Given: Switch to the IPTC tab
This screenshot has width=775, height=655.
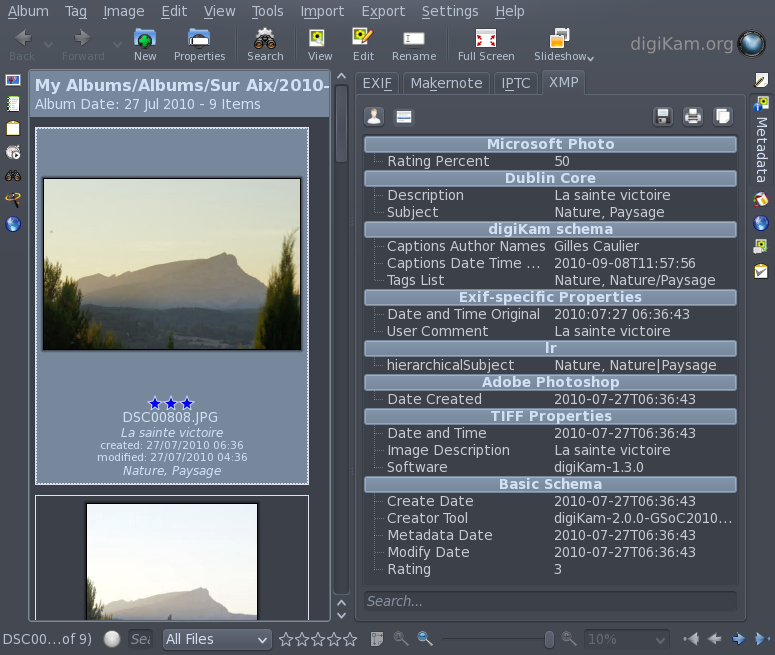Looking at the screenshot, I should click(x=517, y=83).
